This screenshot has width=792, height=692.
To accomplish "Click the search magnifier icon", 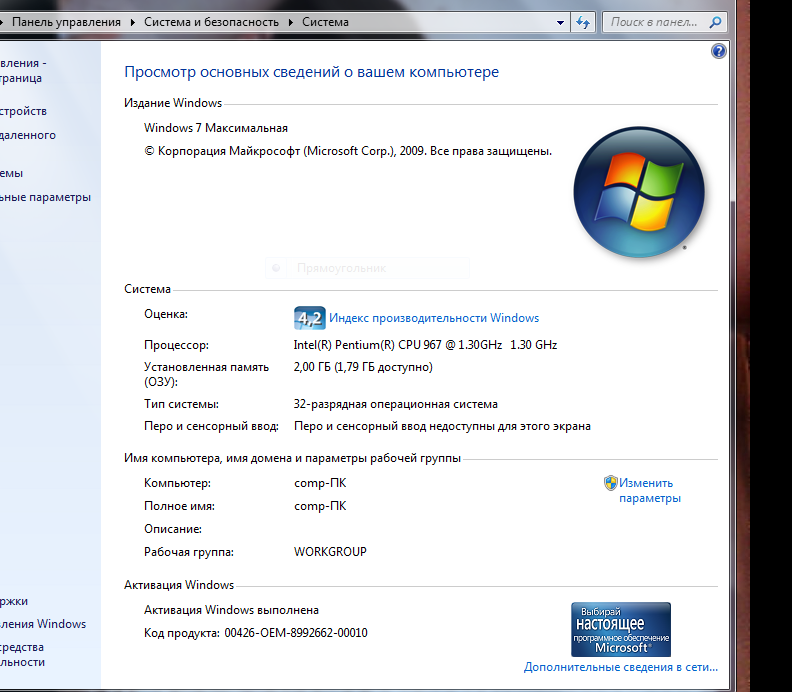I will 715,22.
